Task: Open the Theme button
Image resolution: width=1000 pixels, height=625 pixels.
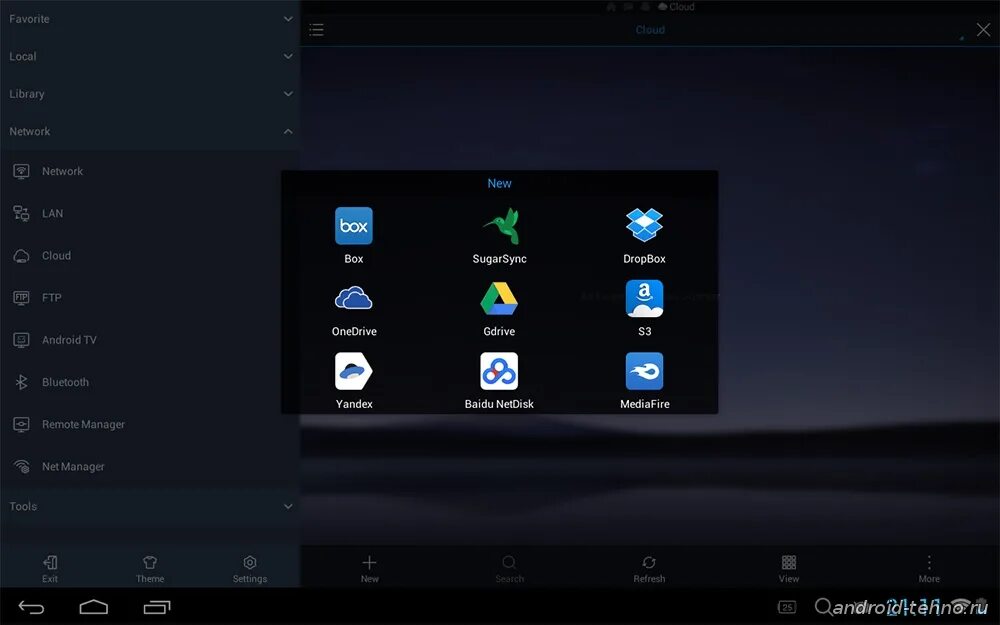Action: (x=150, y=569)
